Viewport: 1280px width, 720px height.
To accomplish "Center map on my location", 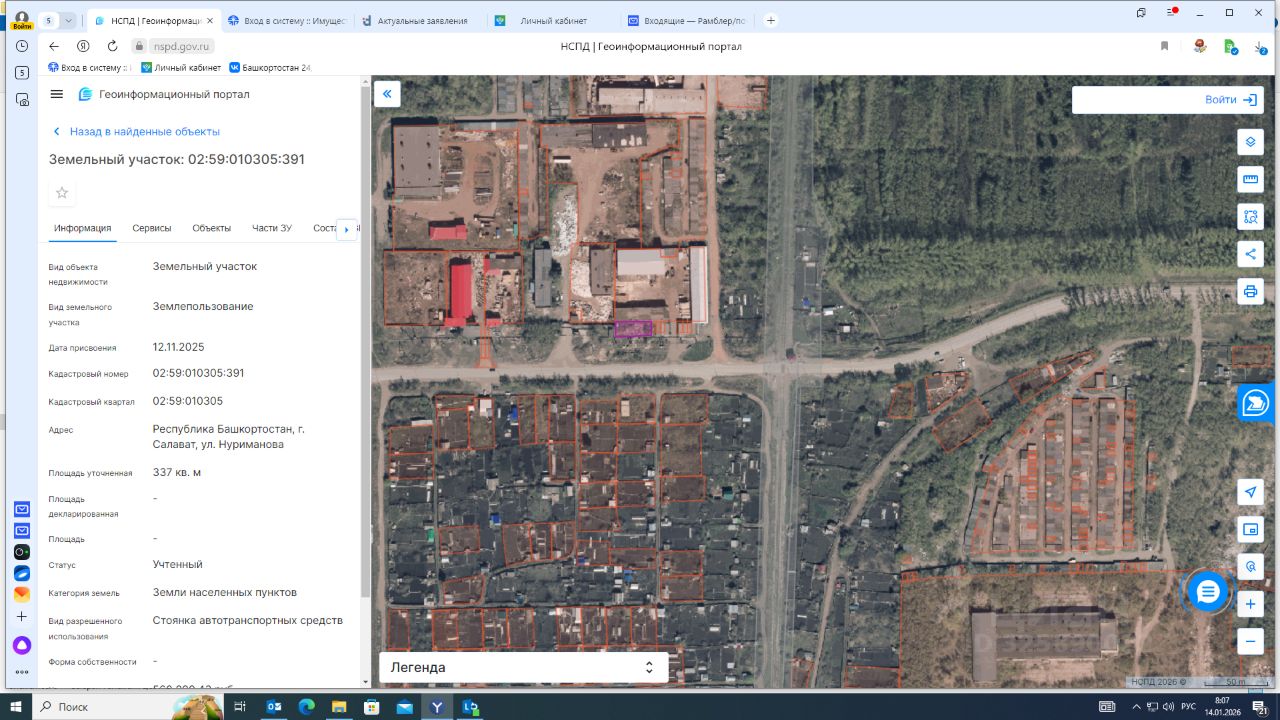I will click(x=1250, y=492).
